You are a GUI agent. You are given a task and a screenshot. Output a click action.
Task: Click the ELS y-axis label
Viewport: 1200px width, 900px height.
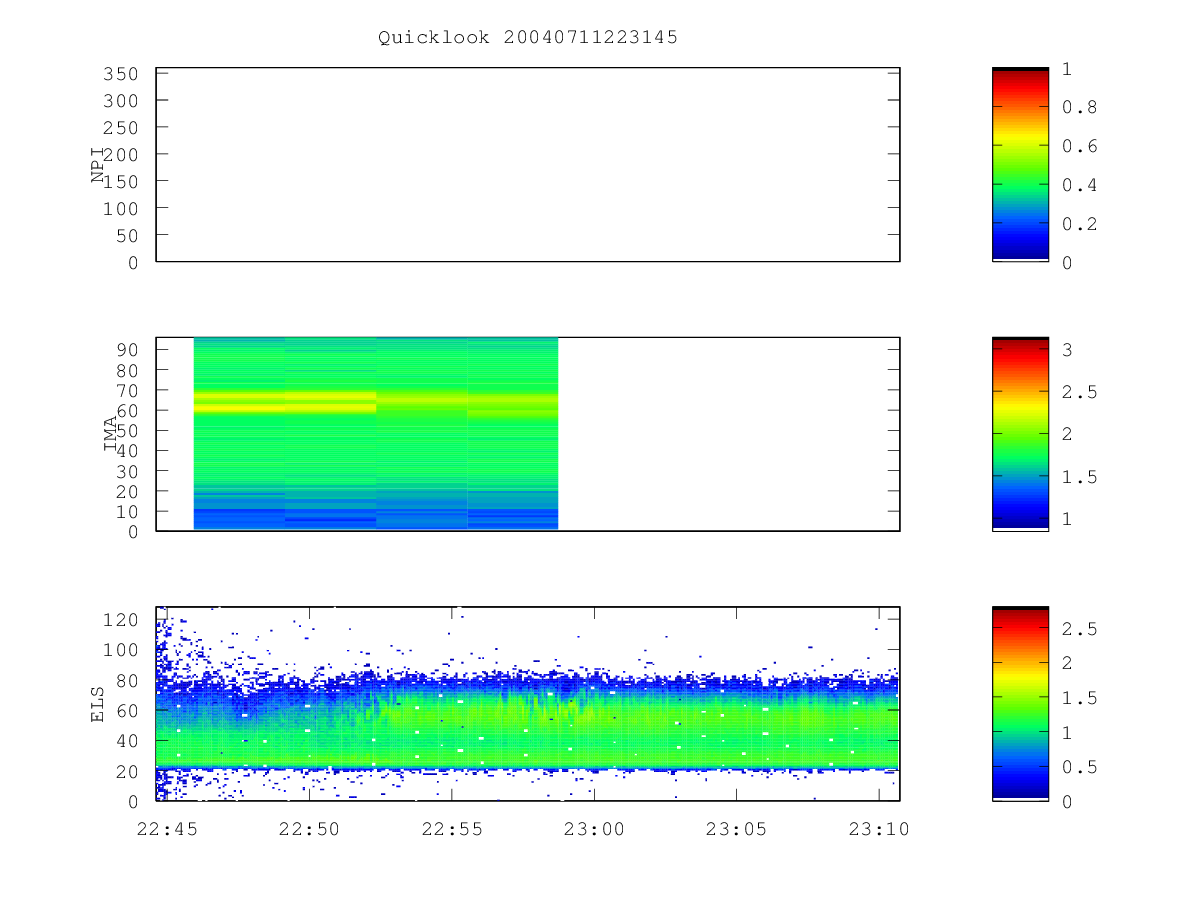tap(98, 703)
